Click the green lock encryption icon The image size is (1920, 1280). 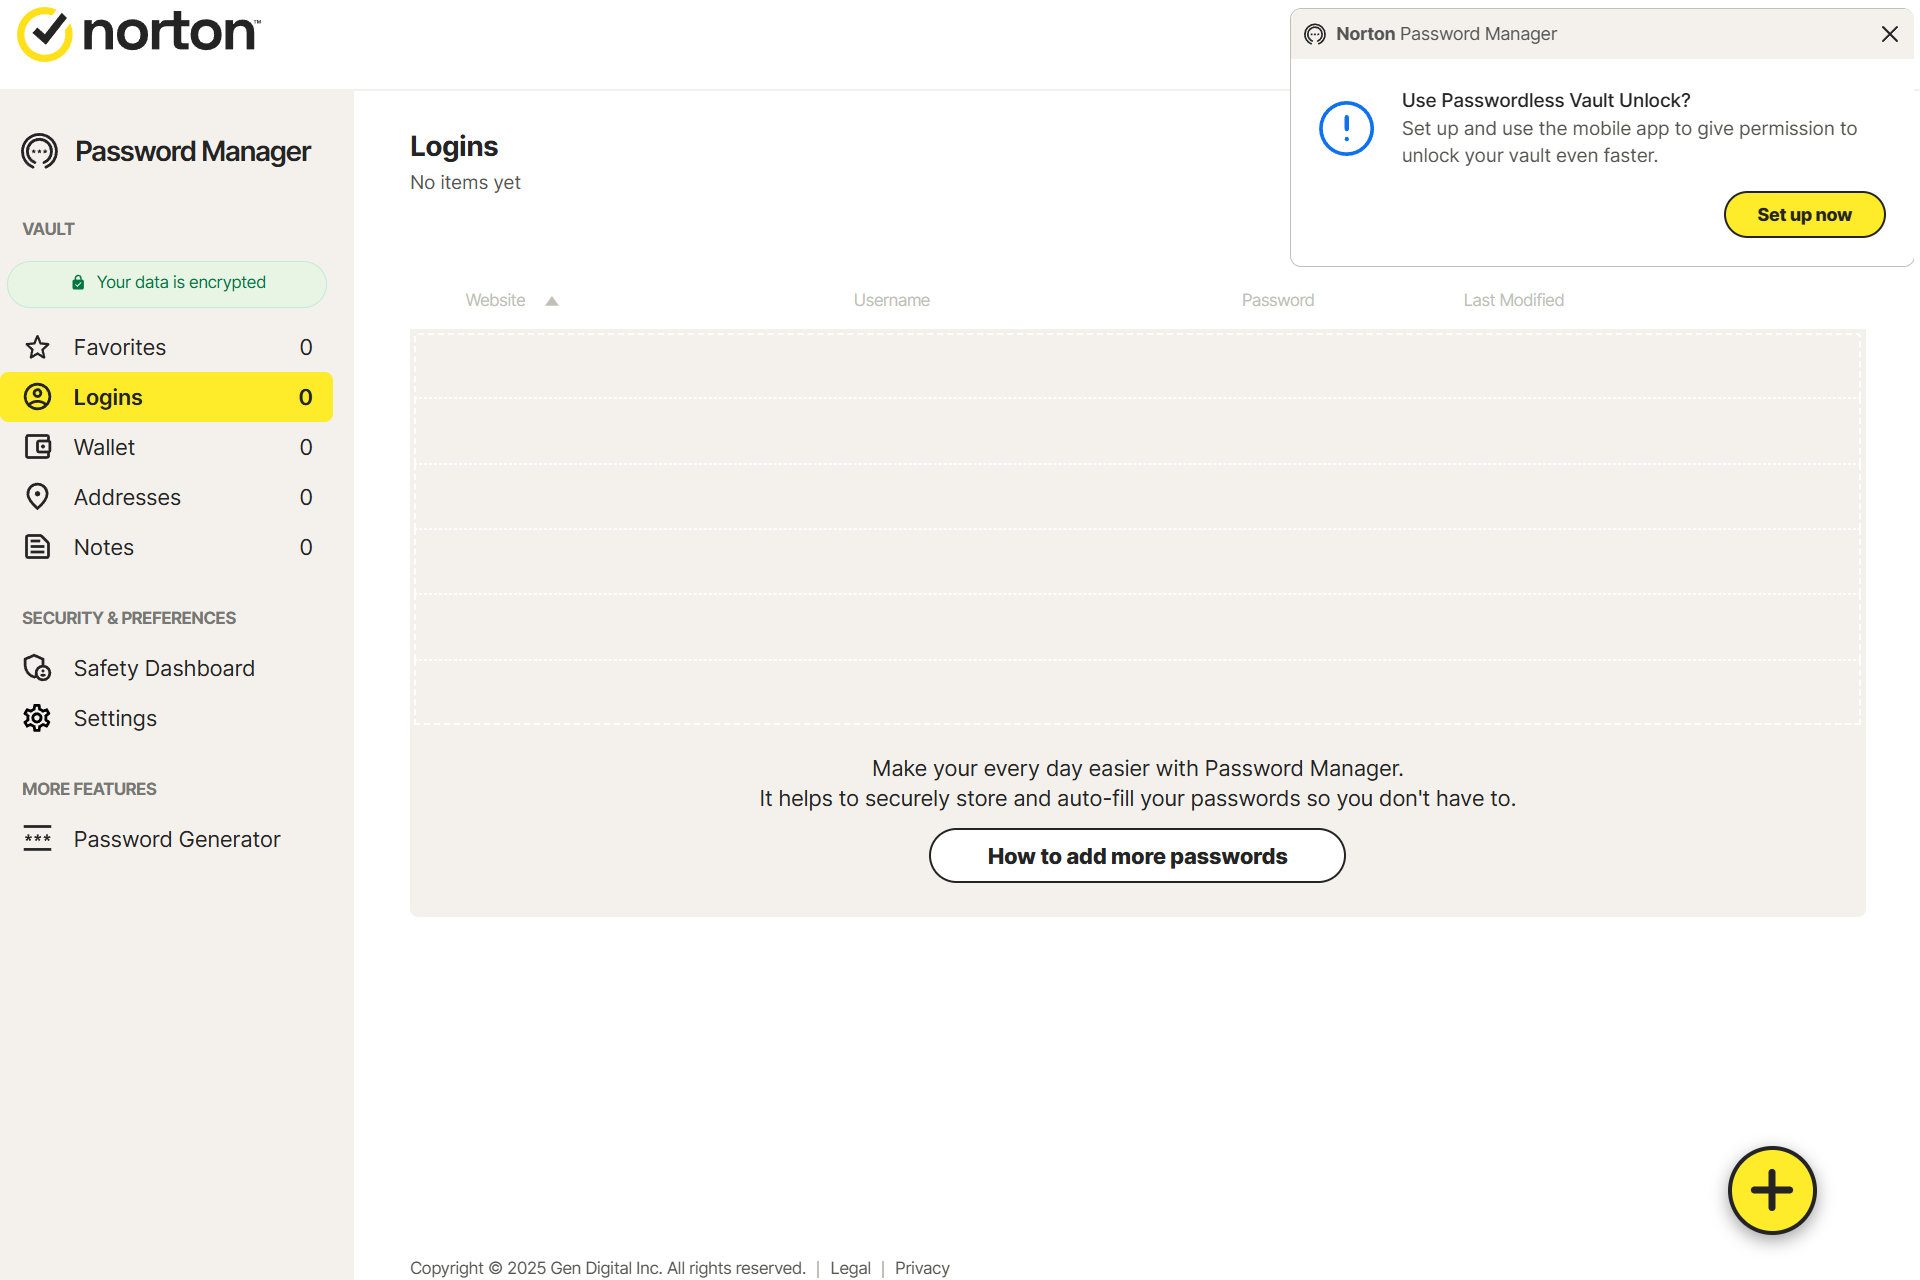click(x=78, y=282)
